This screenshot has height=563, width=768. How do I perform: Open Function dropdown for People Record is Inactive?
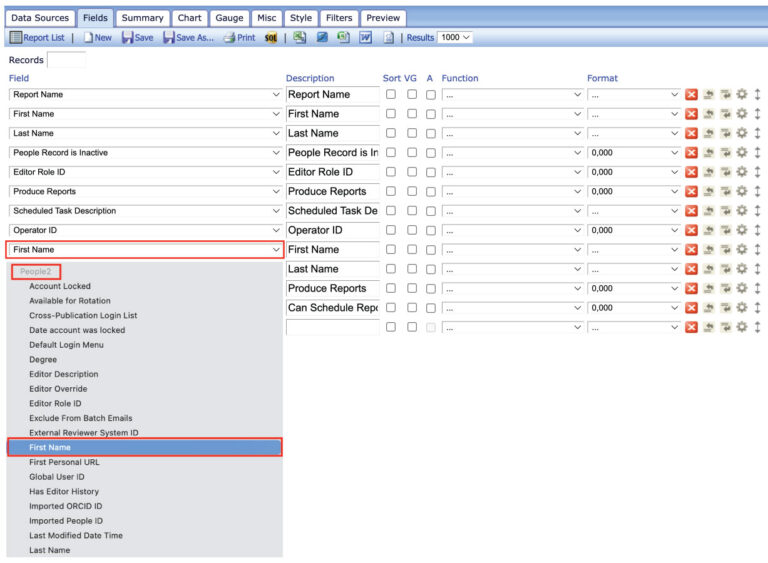point(512,153)
